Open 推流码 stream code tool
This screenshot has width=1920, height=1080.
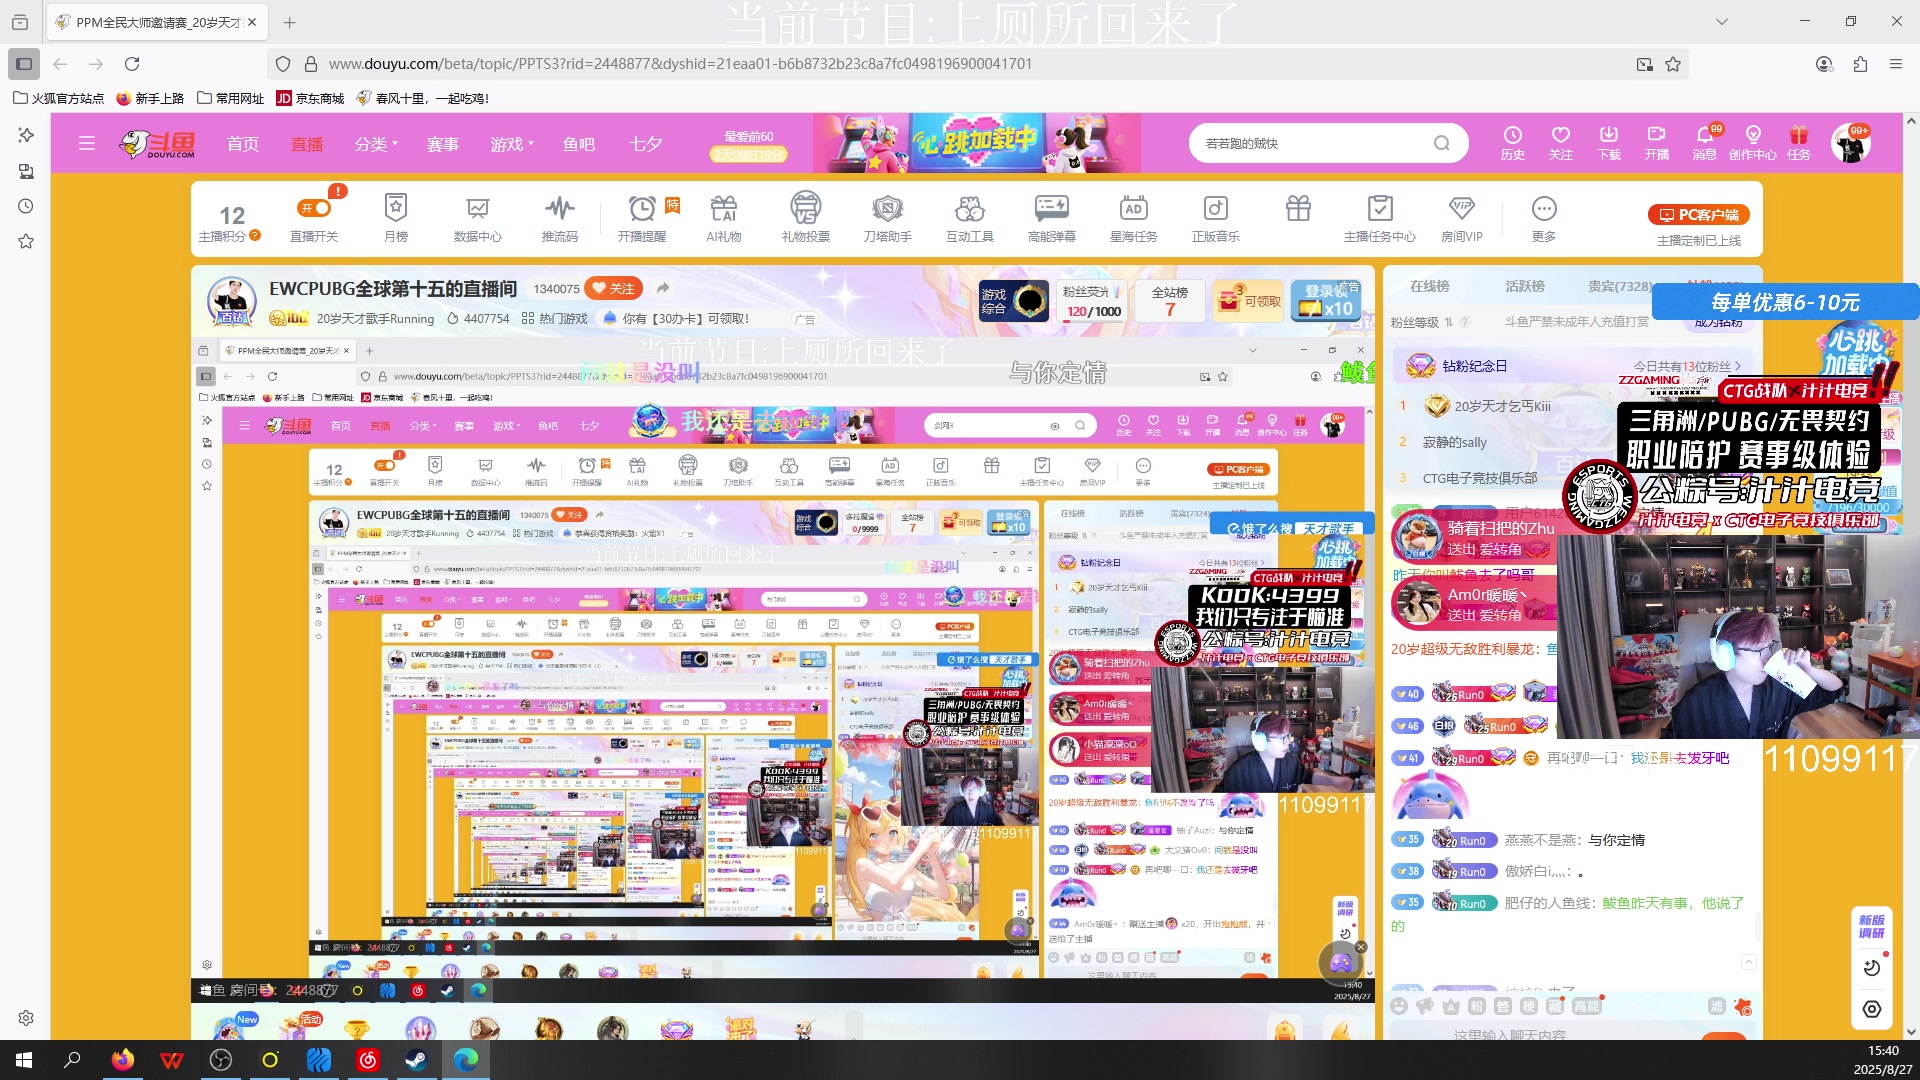(x=560, y=218)
